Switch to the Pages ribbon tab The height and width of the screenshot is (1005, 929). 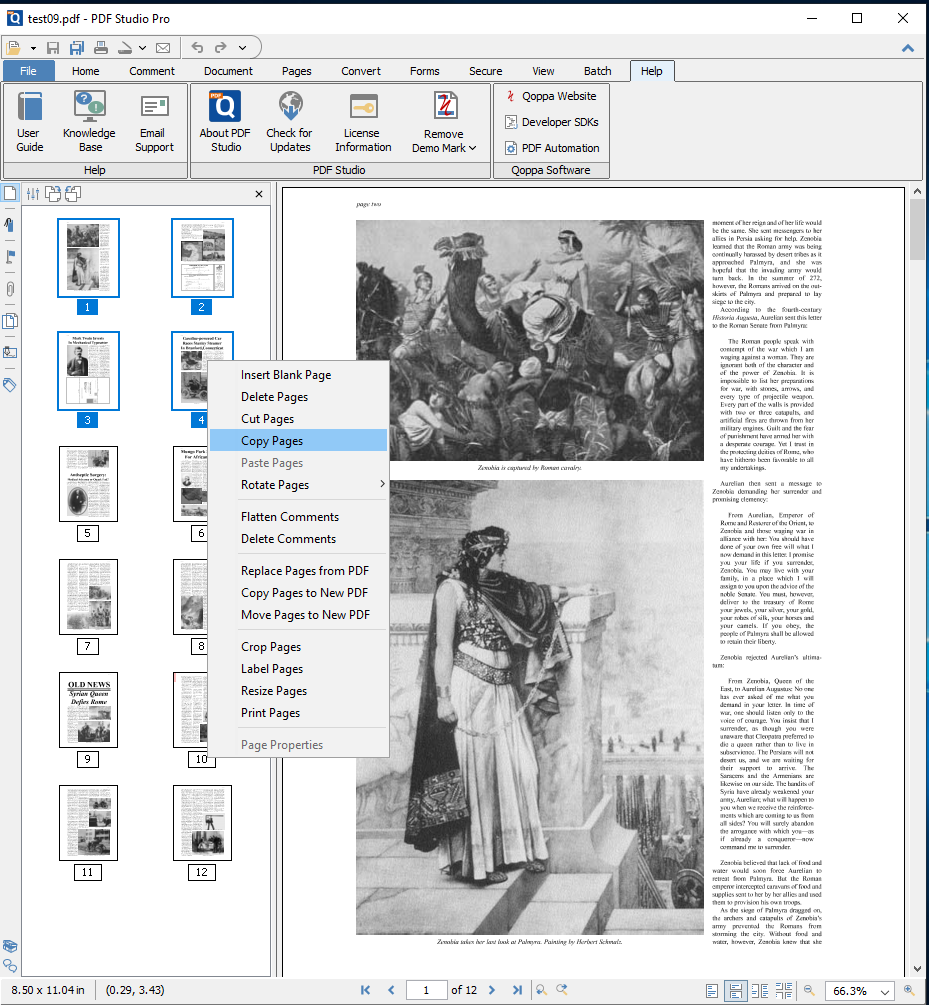point(296,70)
